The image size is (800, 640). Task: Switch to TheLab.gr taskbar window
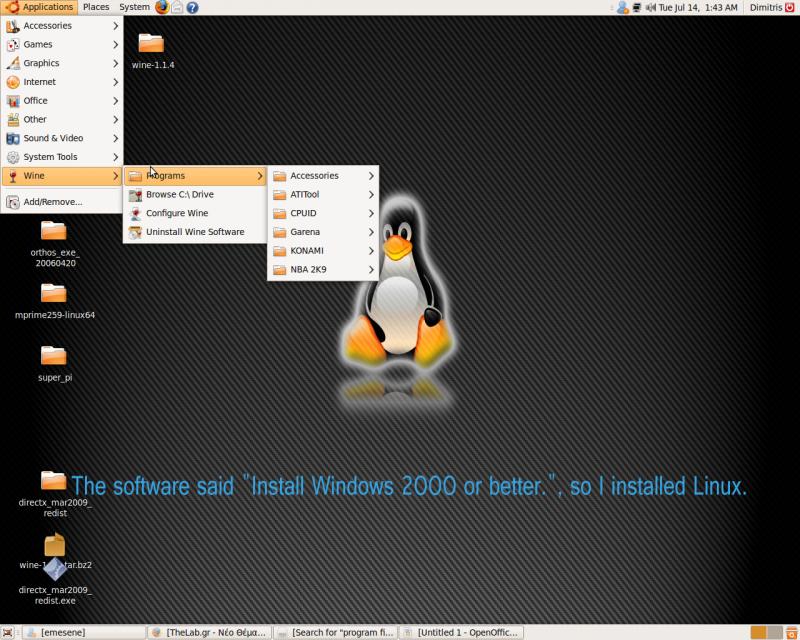[209, 633]
